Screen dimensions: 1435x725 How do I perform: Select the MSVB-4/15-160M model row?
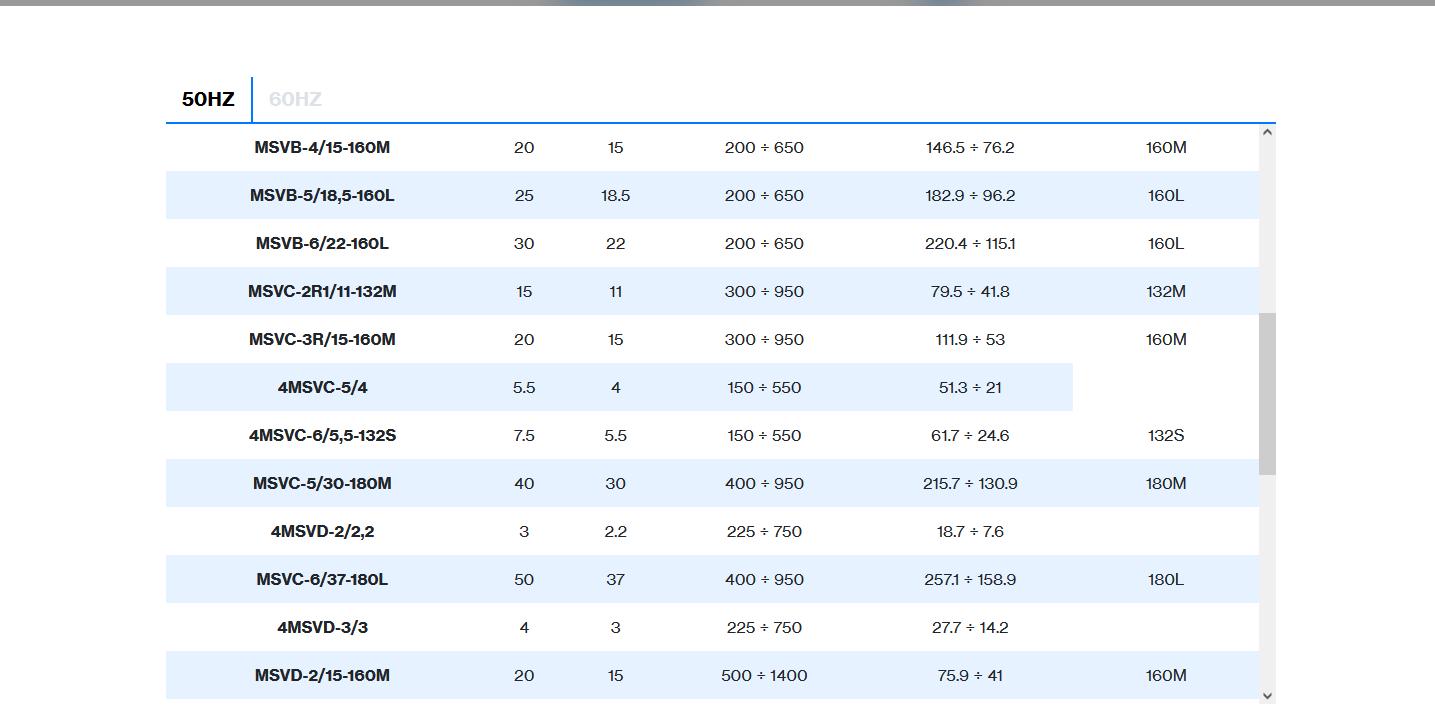click(x=322, y=148)
